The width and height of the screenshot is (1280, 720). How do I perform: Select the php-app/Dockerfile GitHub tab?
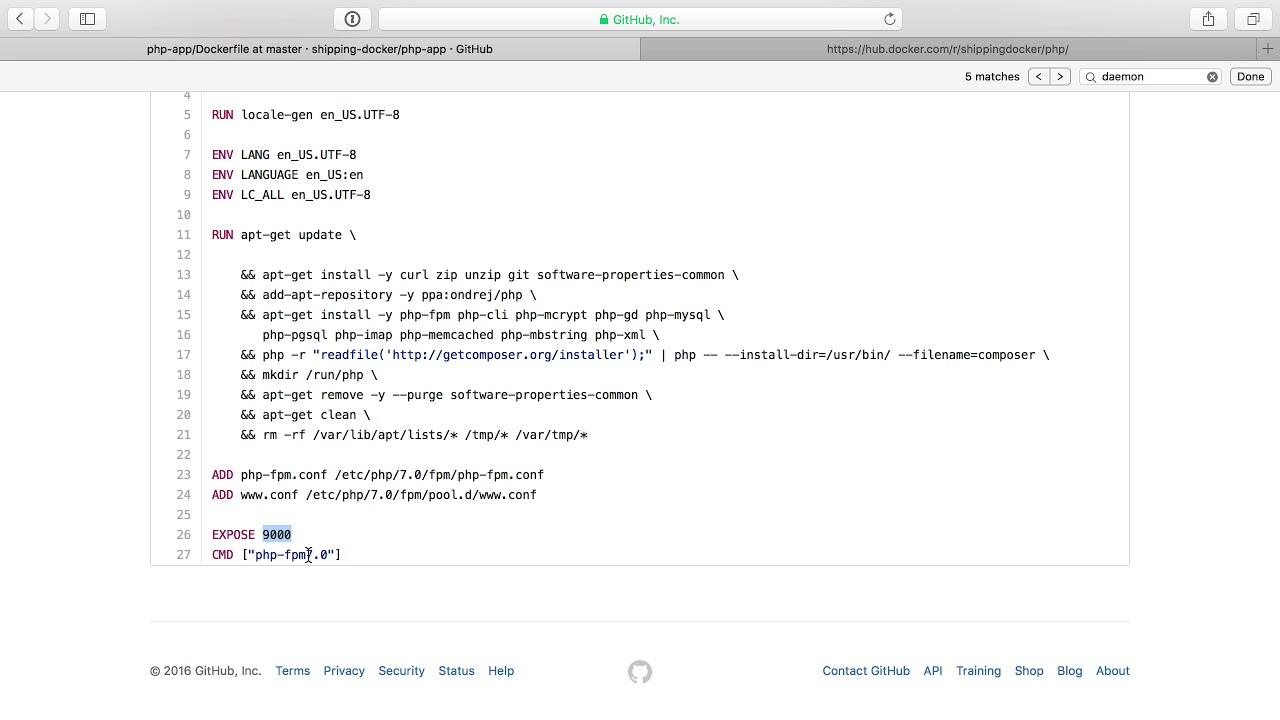click(320, 49)
